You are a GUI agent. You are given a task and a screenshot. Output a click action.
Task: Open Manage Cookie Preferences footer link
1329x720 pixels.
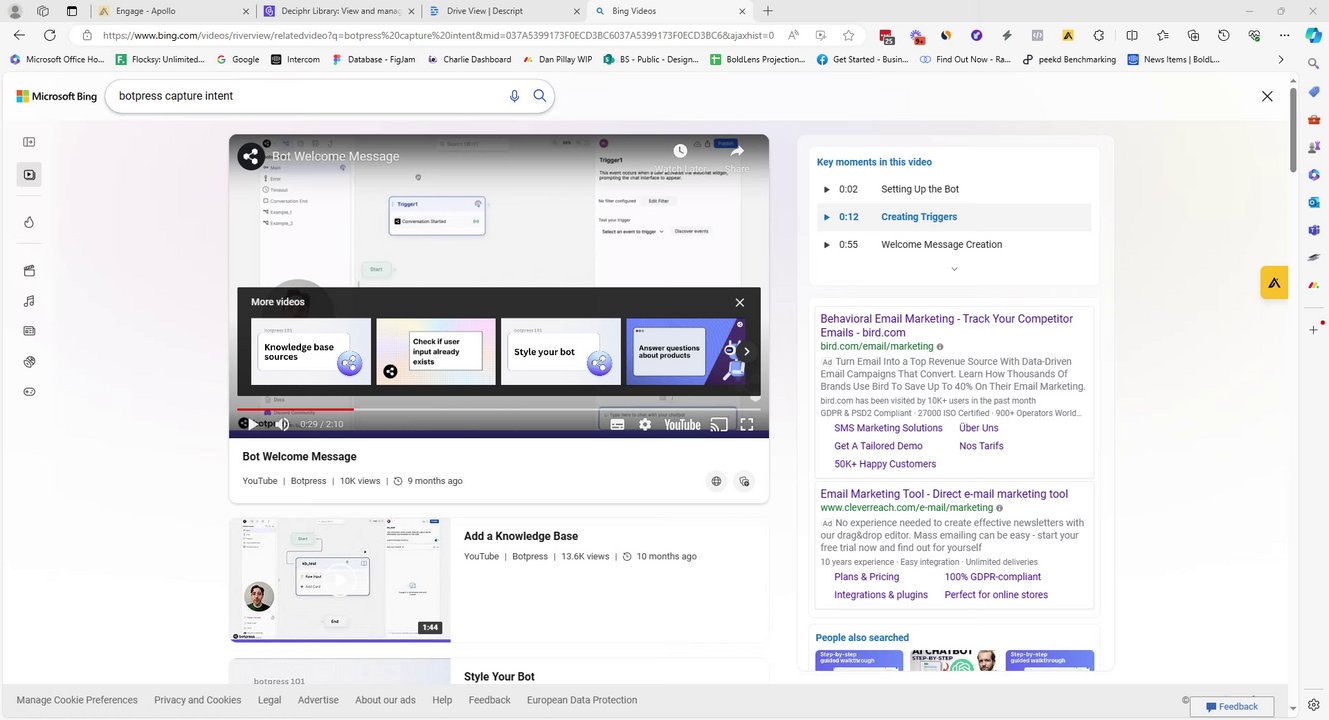[x=77, y=700]
